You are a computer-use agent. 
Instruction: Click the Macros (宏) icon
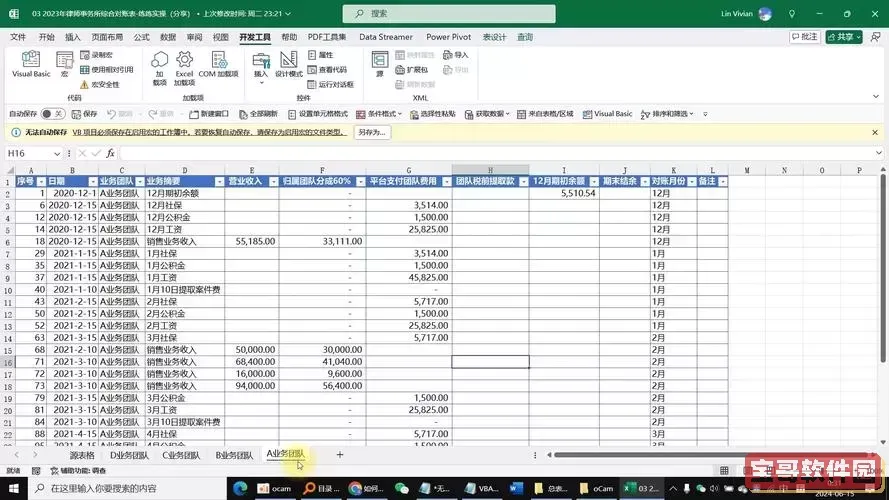point(63,64)
